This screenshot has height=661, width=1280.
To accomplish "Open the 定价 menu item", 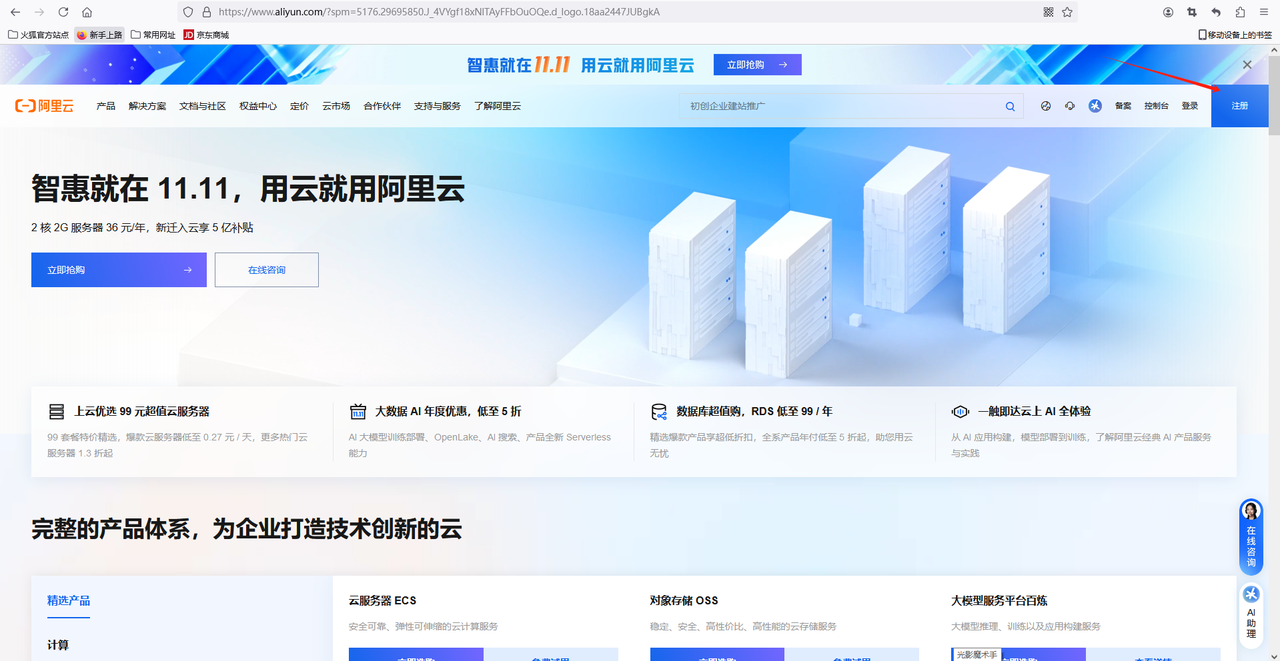I will point(299,106).
